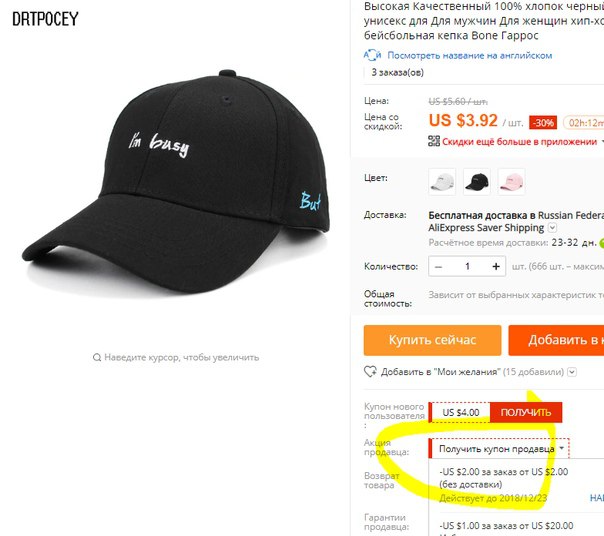Screen dimensions: 604x536
Task: Click the magnifier icon under product image
Action: pyautogui.click(x=97, y=357)
